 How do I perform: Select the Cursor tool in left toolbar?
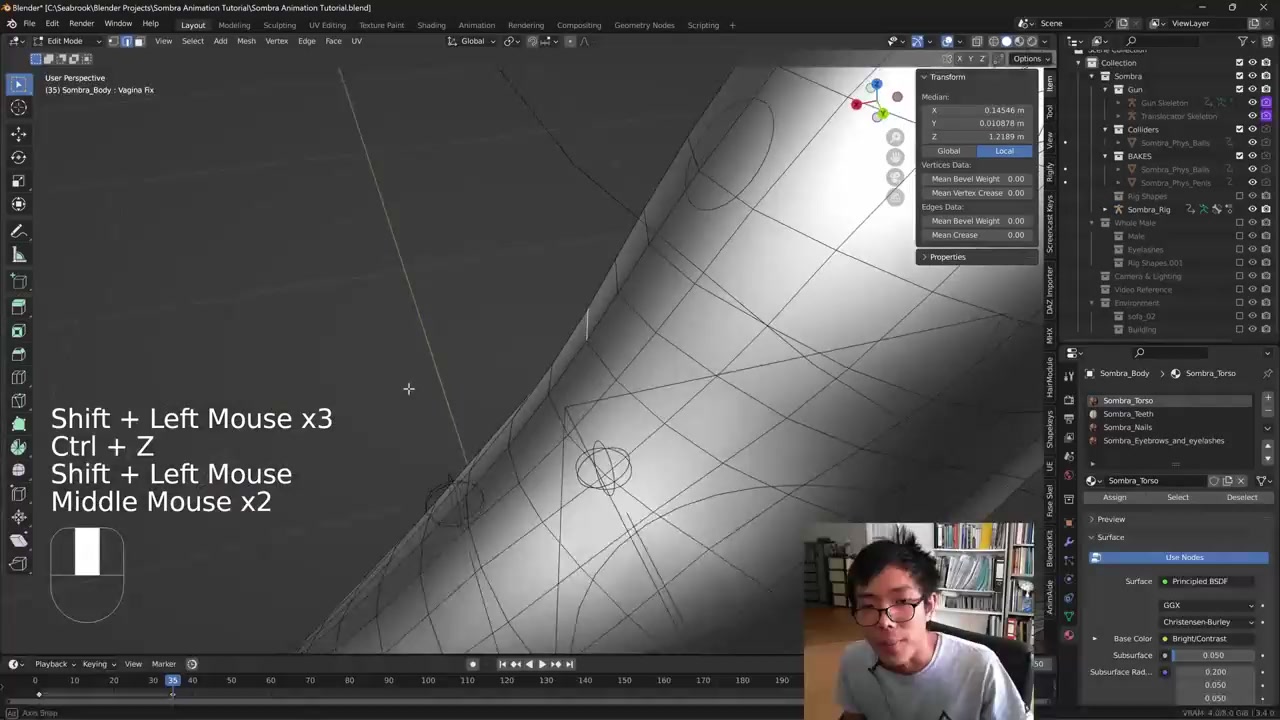point(18,108)
